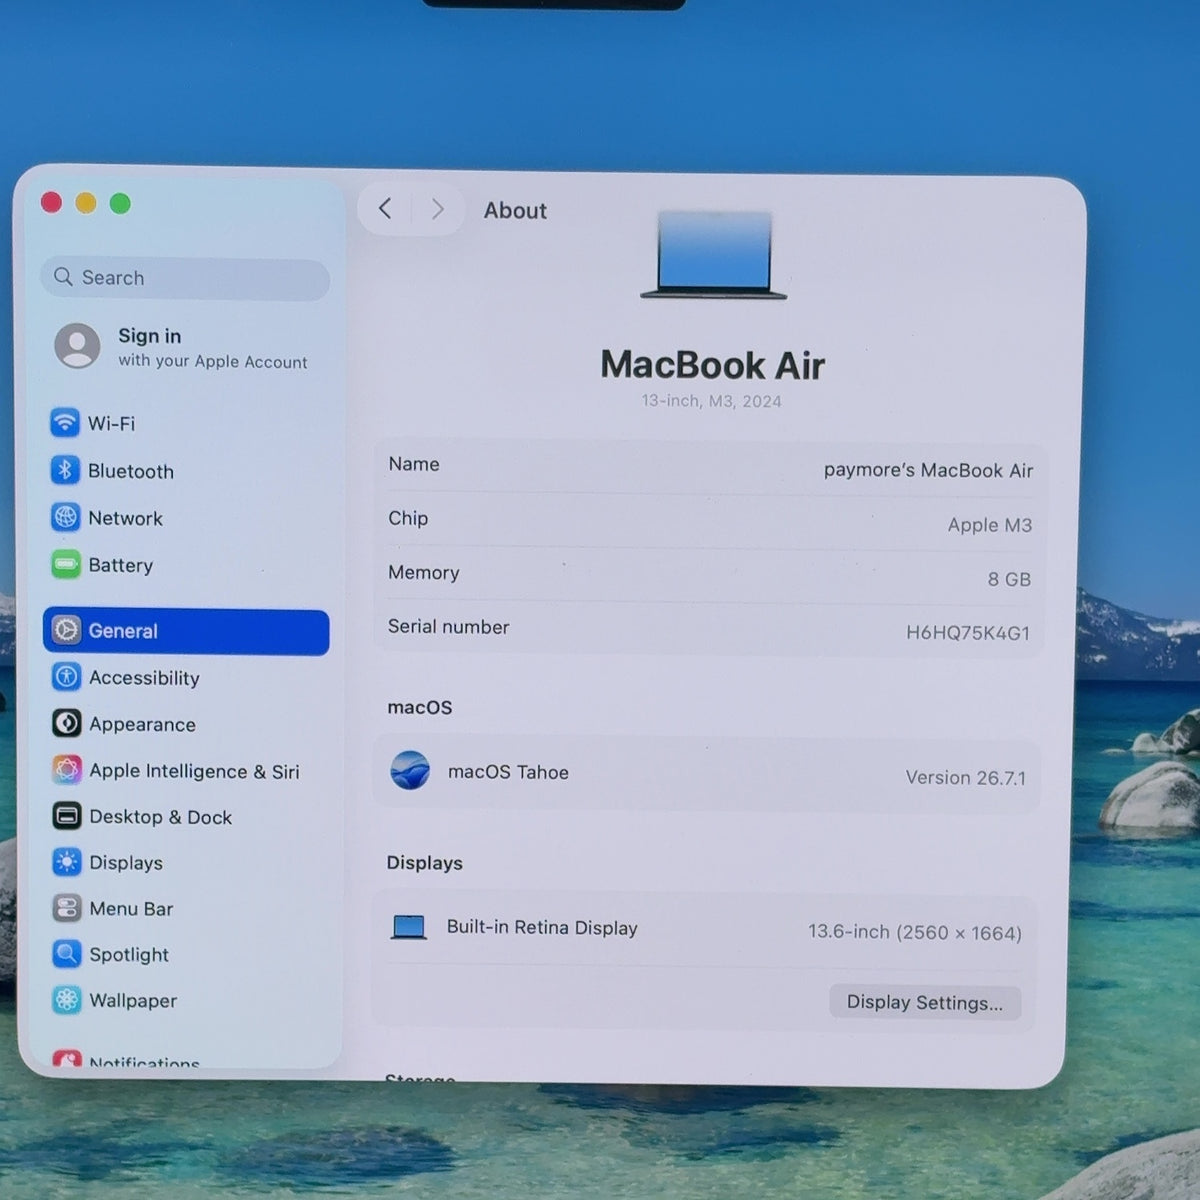This screenshot has height=1200, width=1200.
Task: Click the '8 GB' memory value
Action: 1009,579
